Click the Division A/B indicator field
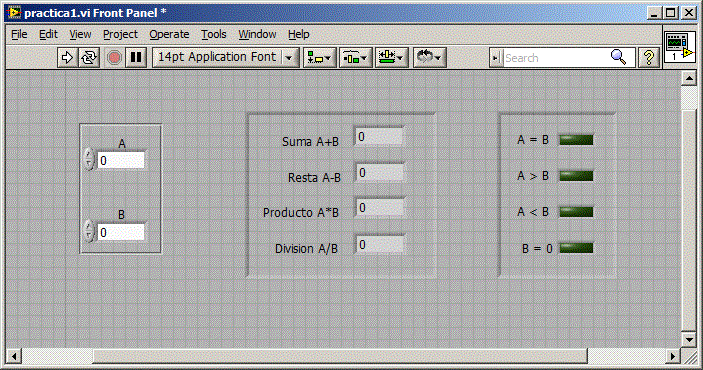The width and height of the screenshot is (703, 370). click(x=380, y=245)
